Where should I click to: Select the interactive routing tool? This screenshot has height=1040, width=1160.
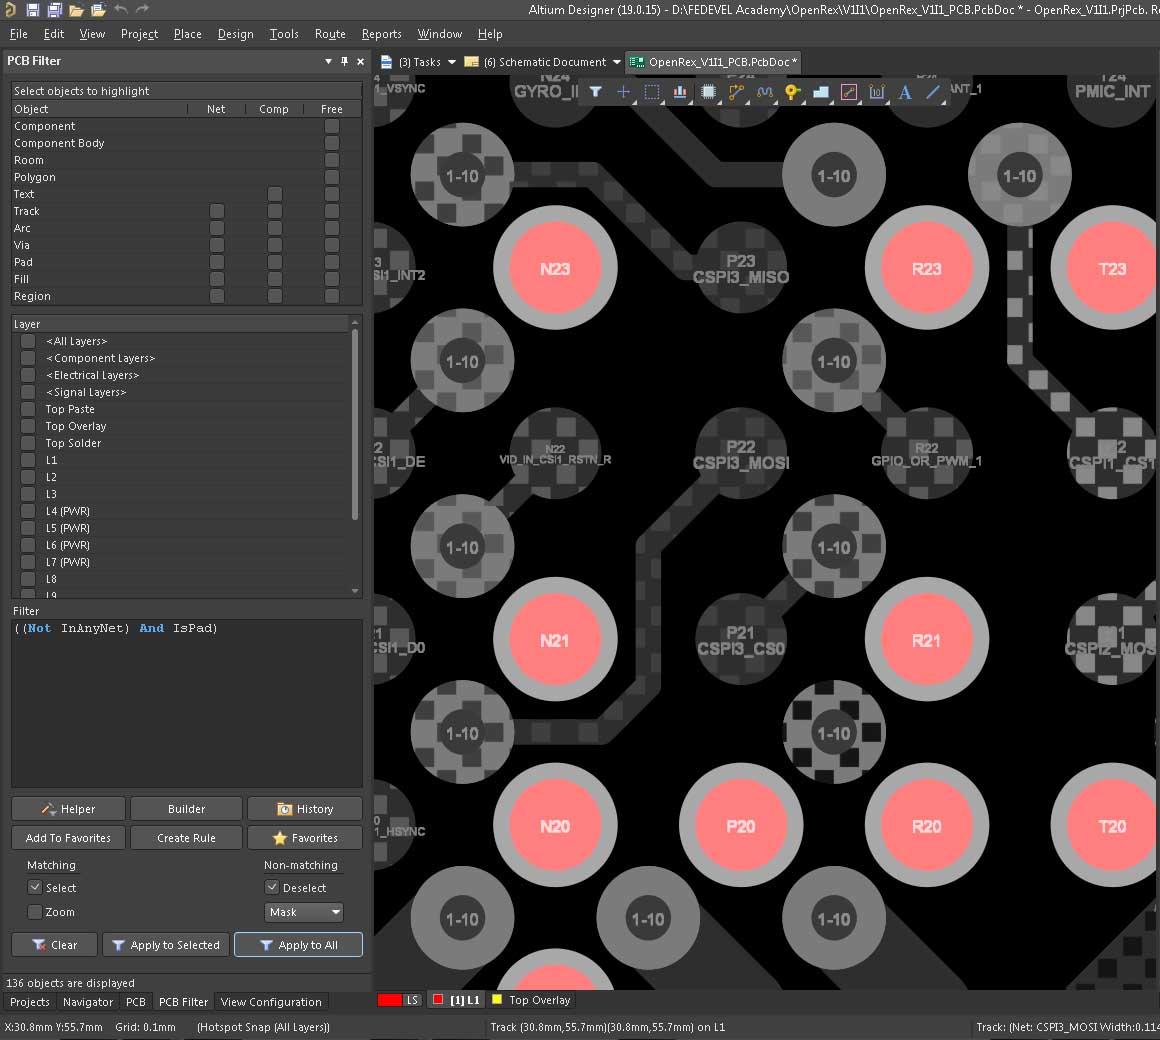(x=737, y=92)
